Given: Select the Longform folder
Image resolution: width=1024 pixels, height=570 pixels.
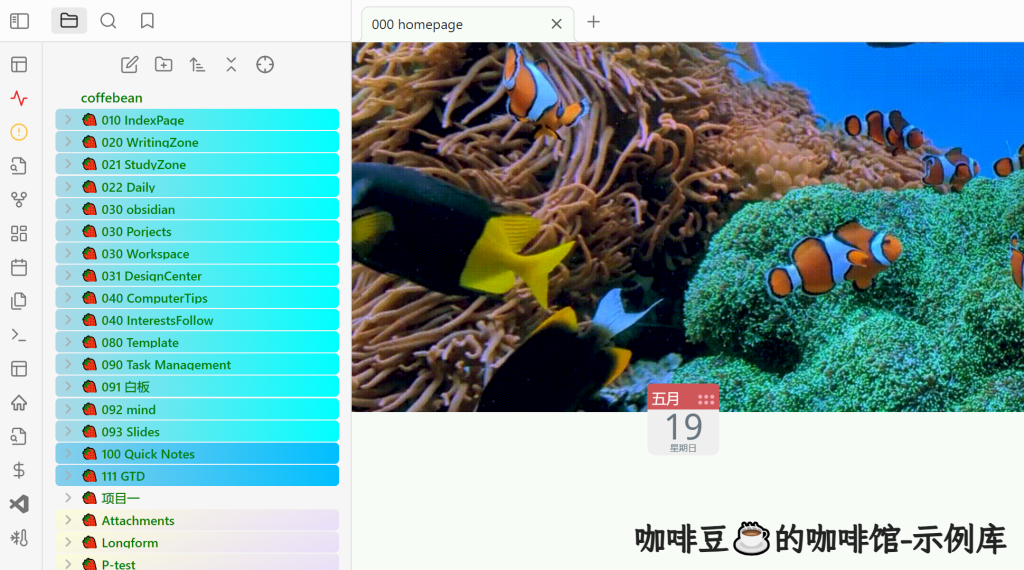Looking at the screenshot, I should pos(197,543).
